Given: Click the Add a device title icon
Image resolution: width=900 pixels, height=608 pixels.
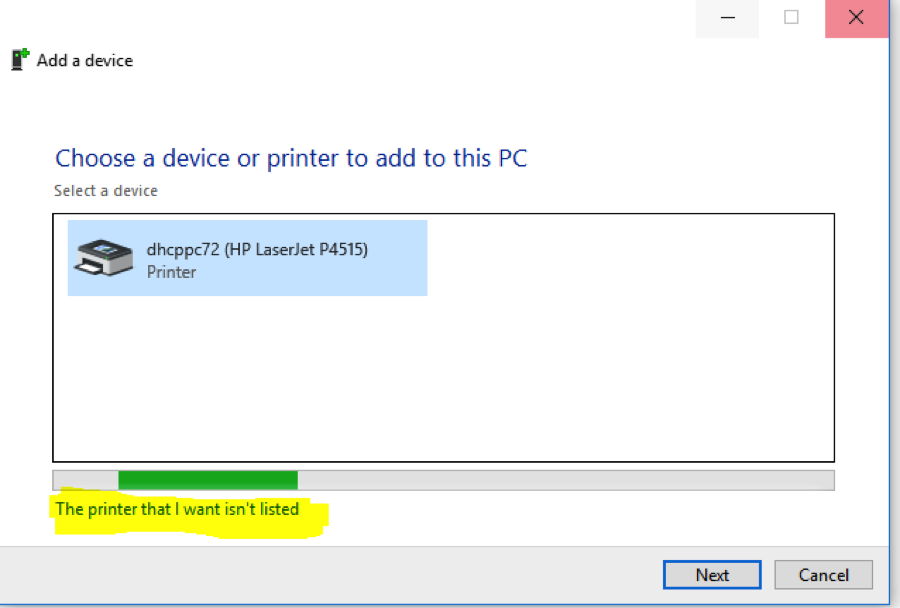Looking at the screenshot, I should 19,60.
